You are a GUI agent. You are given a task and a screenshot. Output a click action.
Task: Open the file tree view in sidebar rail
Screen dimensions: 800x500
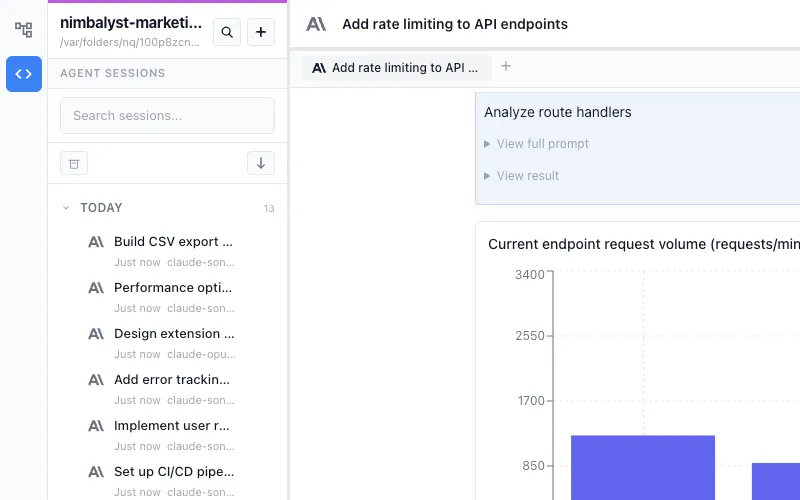(23, 30)
